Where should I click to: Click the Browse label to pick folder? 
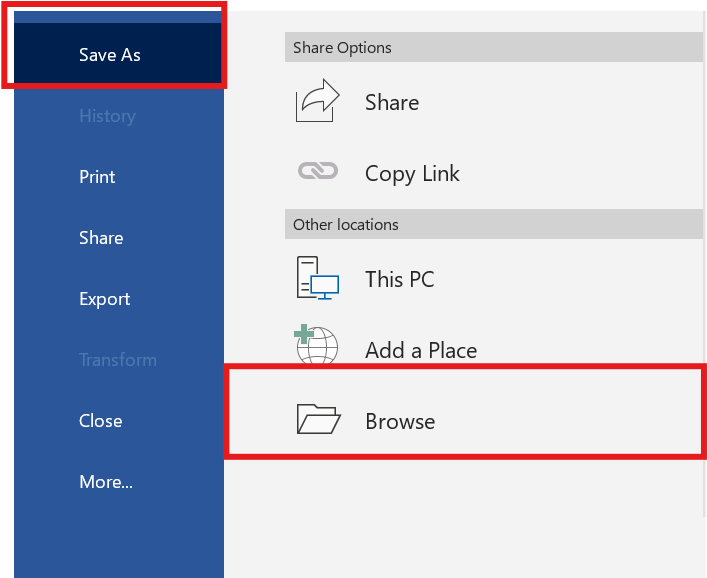click(x=400, y=422)
